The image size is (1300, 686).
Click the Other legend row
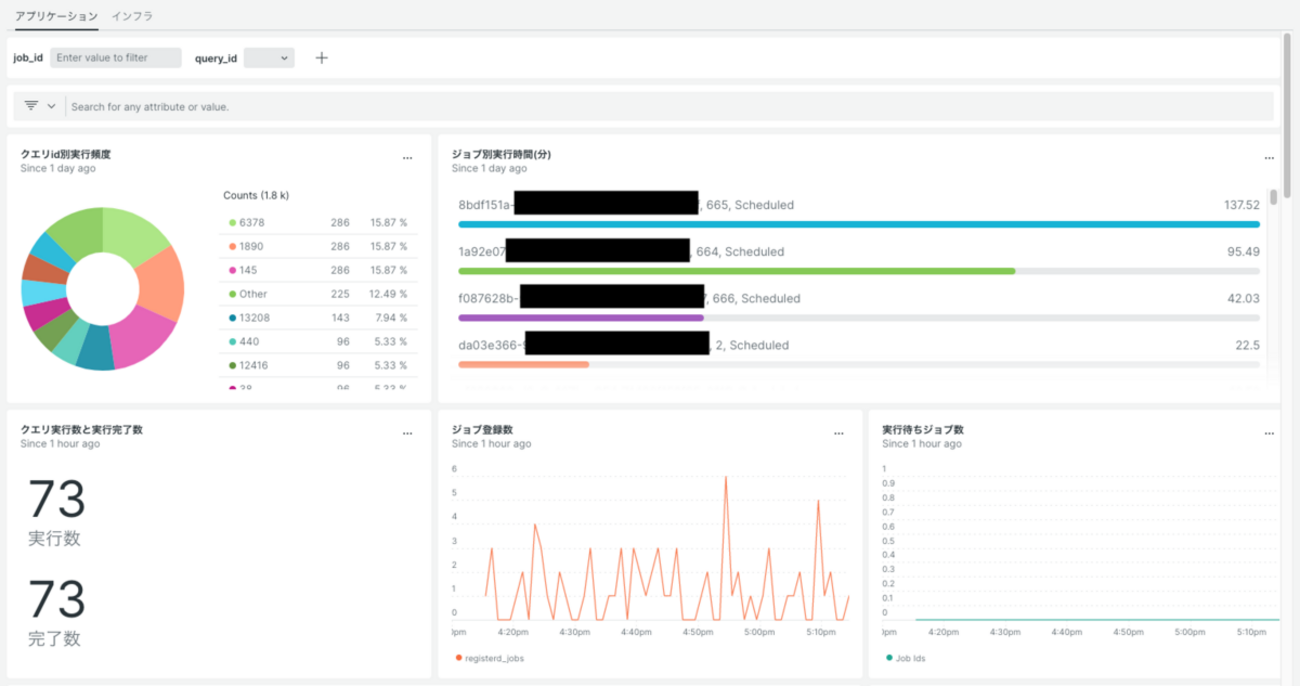pyautogui.click(x=317, y=294)
